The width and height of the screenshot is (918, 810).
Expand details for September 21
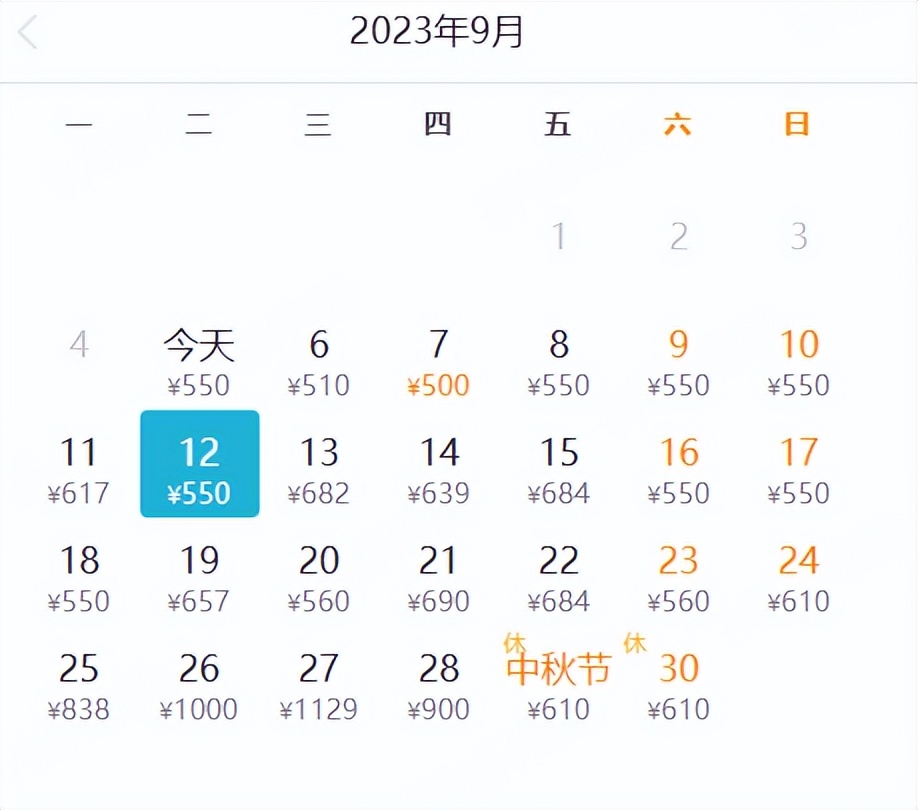tap(438, 561)
